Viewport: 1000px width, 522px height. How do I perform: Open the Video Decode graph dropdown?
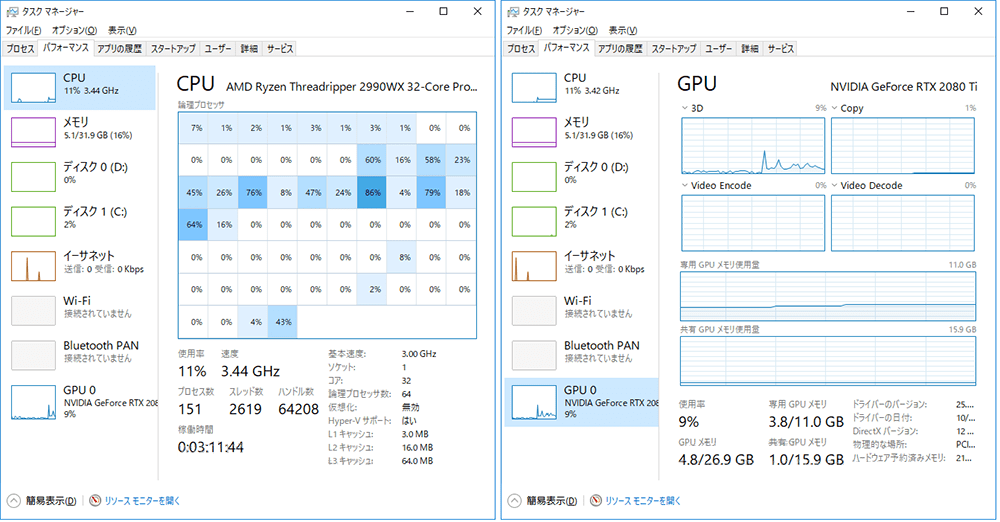click(x=835, y=186)
